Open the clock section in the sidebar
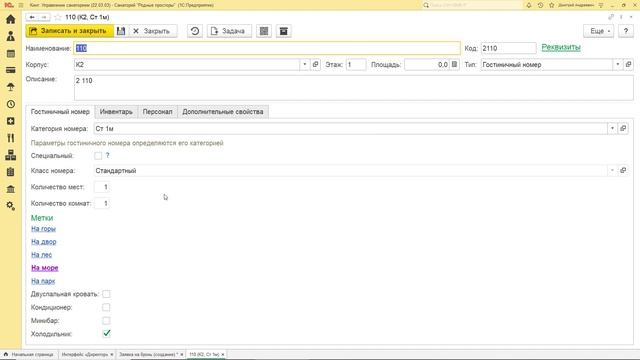 click(x=11, y=104)
